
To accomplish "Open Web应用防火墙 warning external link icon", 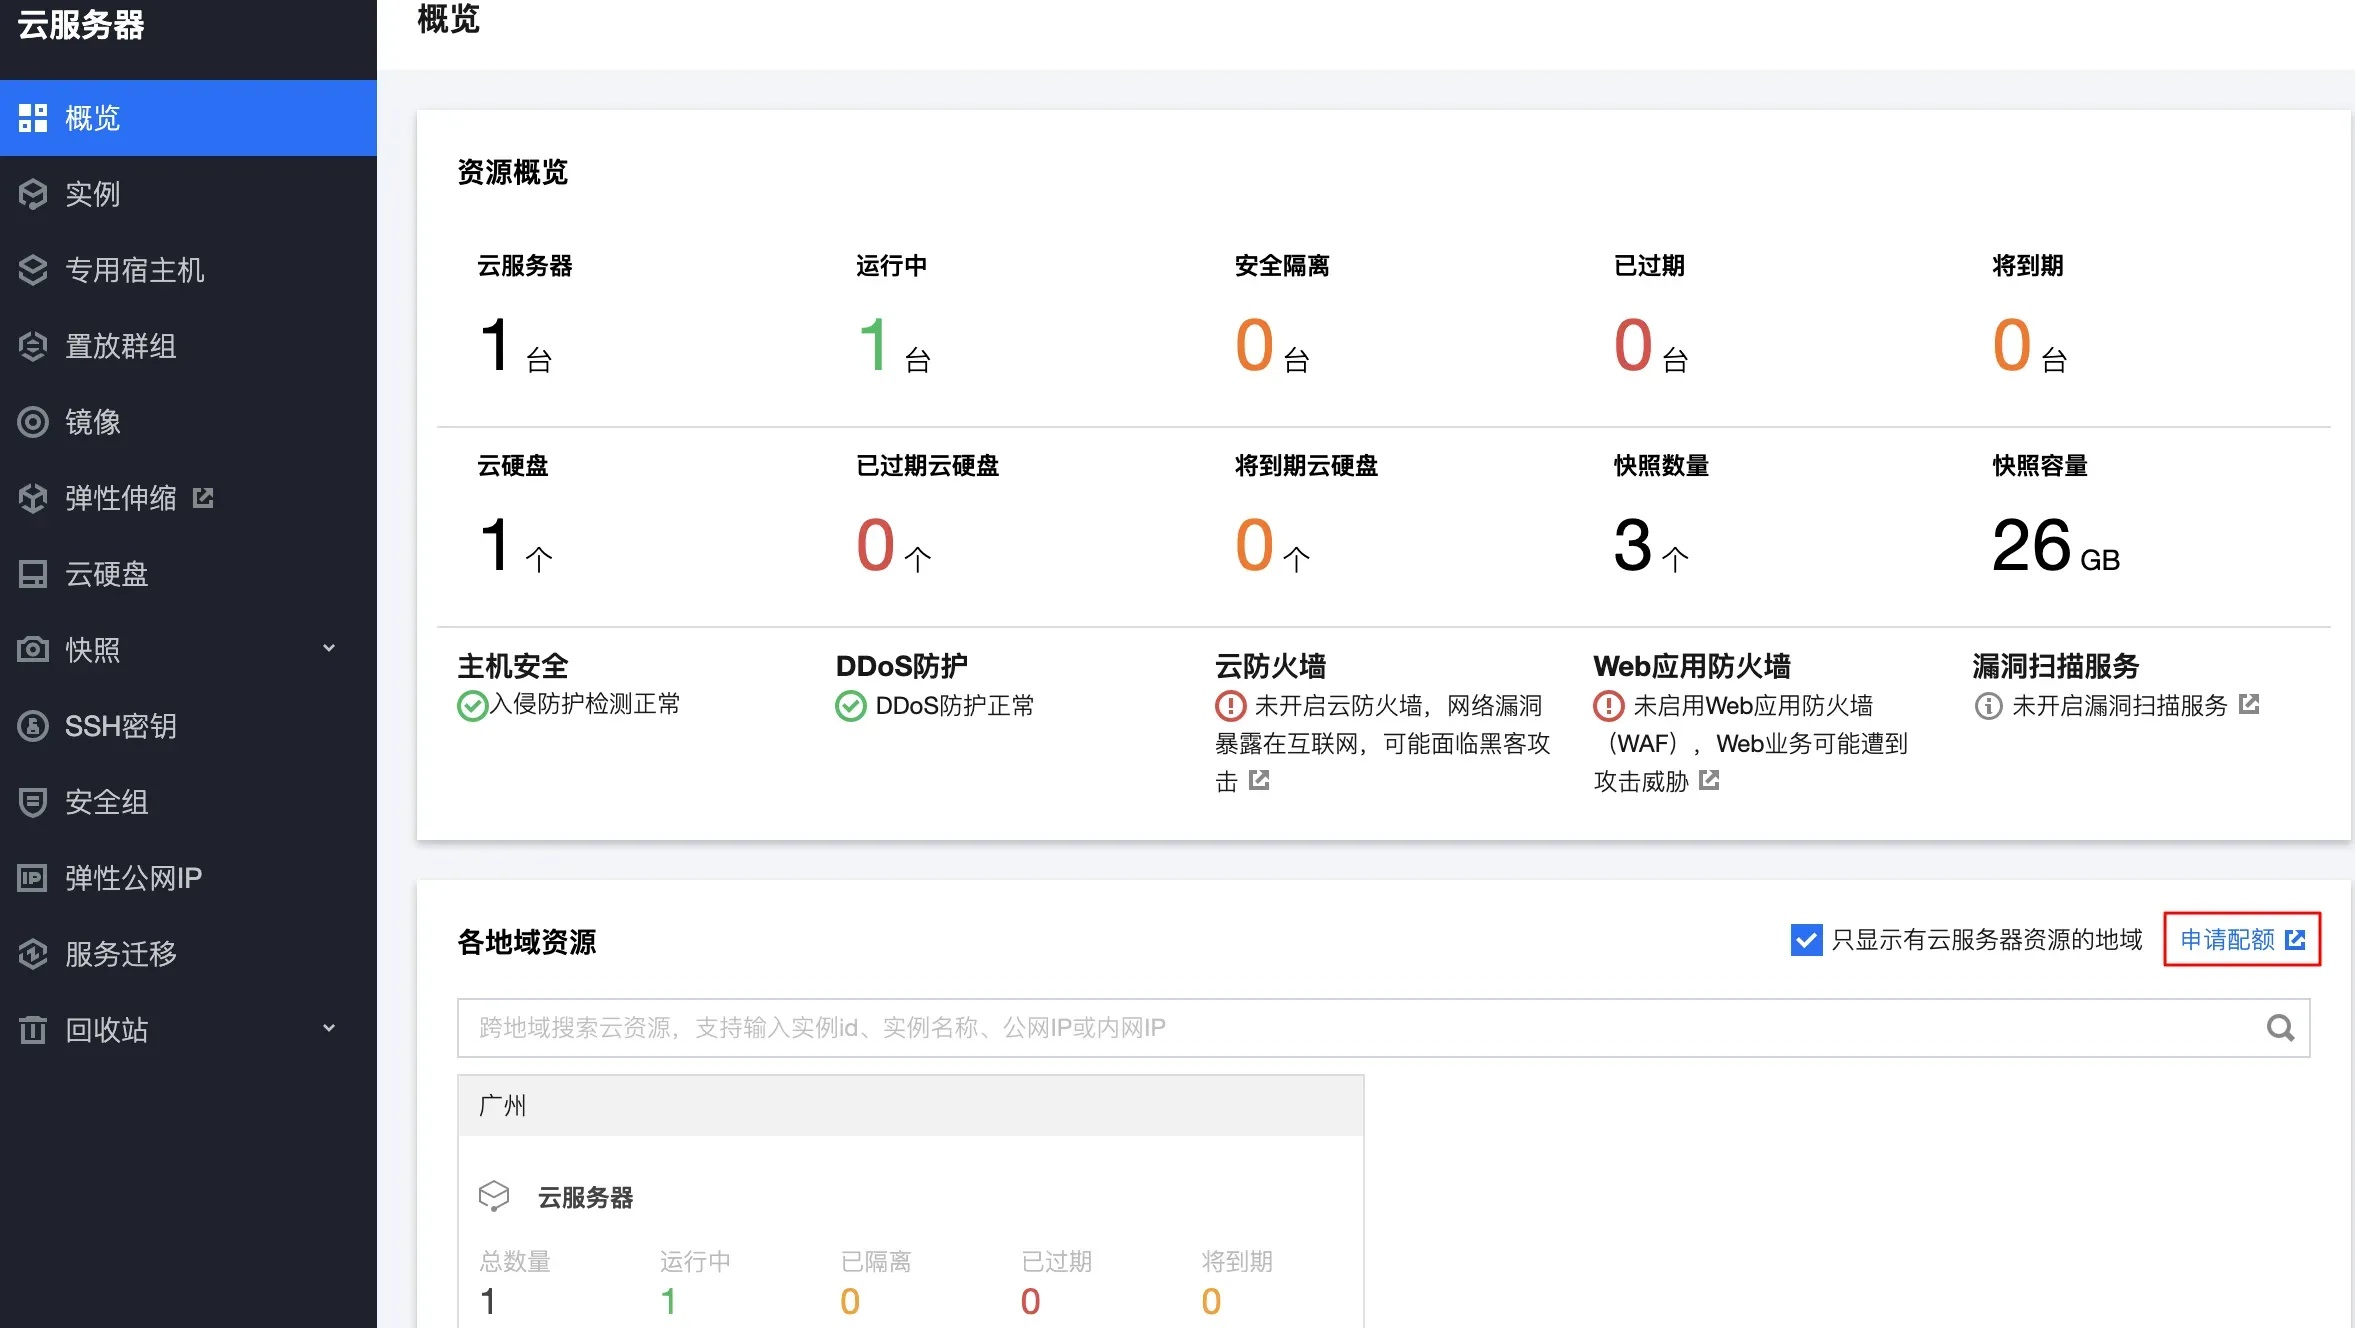I will [1709, 780].
